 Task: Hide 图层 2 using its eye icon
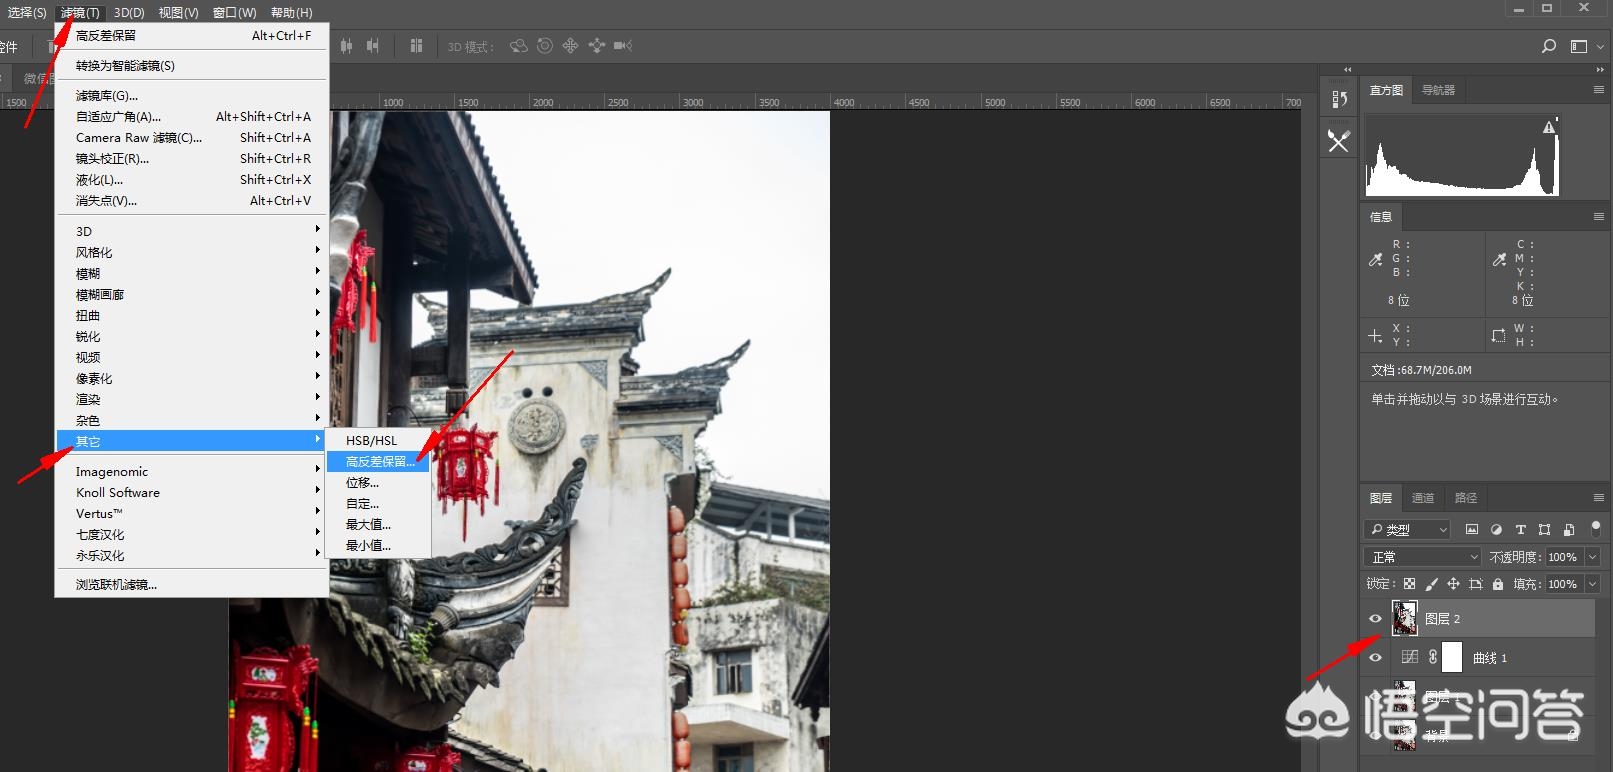[x=1376, y=619]
